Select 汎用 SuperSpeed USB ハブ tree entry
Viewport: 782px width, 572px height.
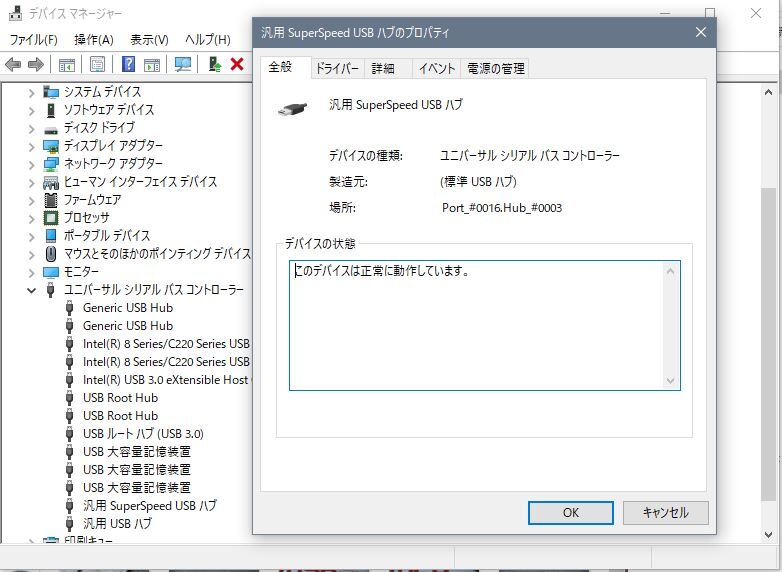point(150,506)
